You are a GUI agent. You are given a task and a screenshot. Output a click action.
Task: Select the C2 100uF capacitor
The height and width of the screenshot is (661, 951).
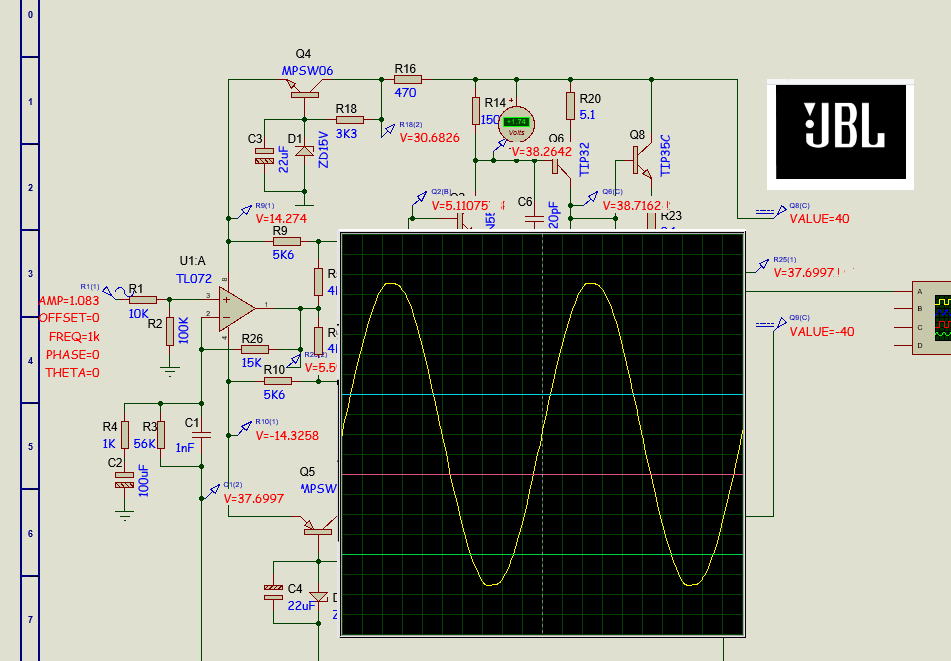124,480
